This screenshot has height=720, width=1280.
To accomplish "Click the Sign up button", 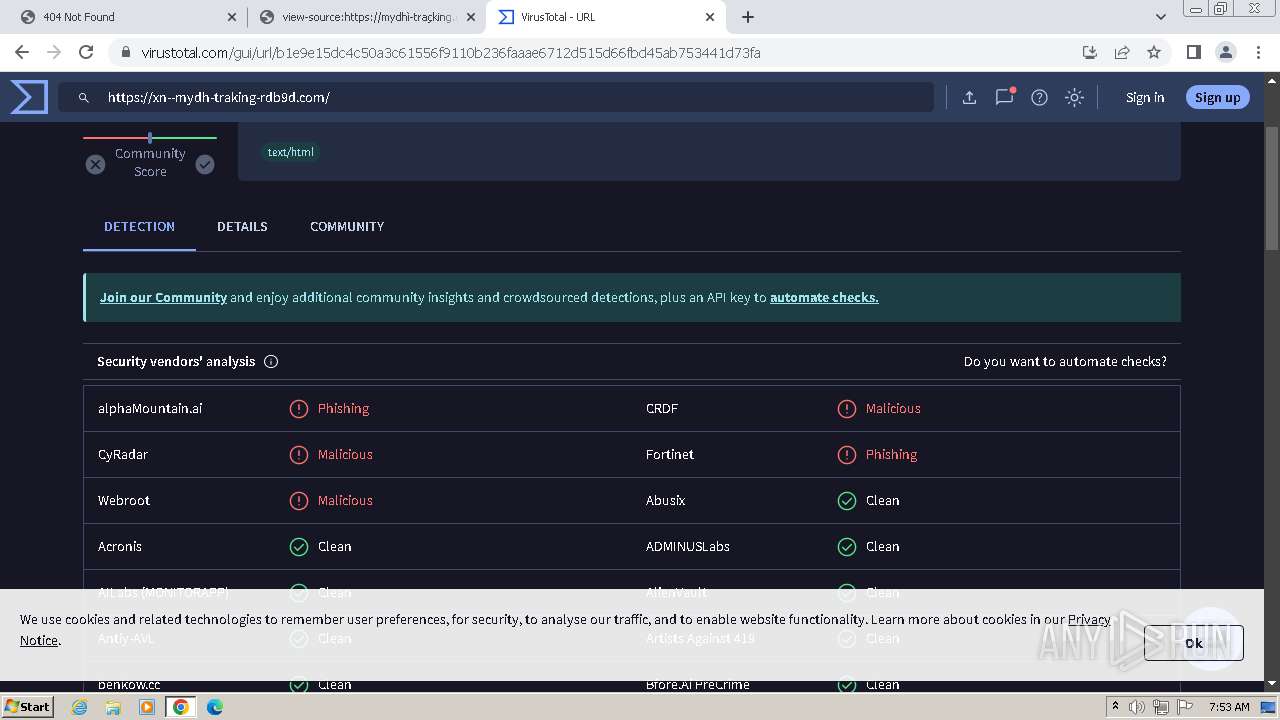I will point(1217,97).
